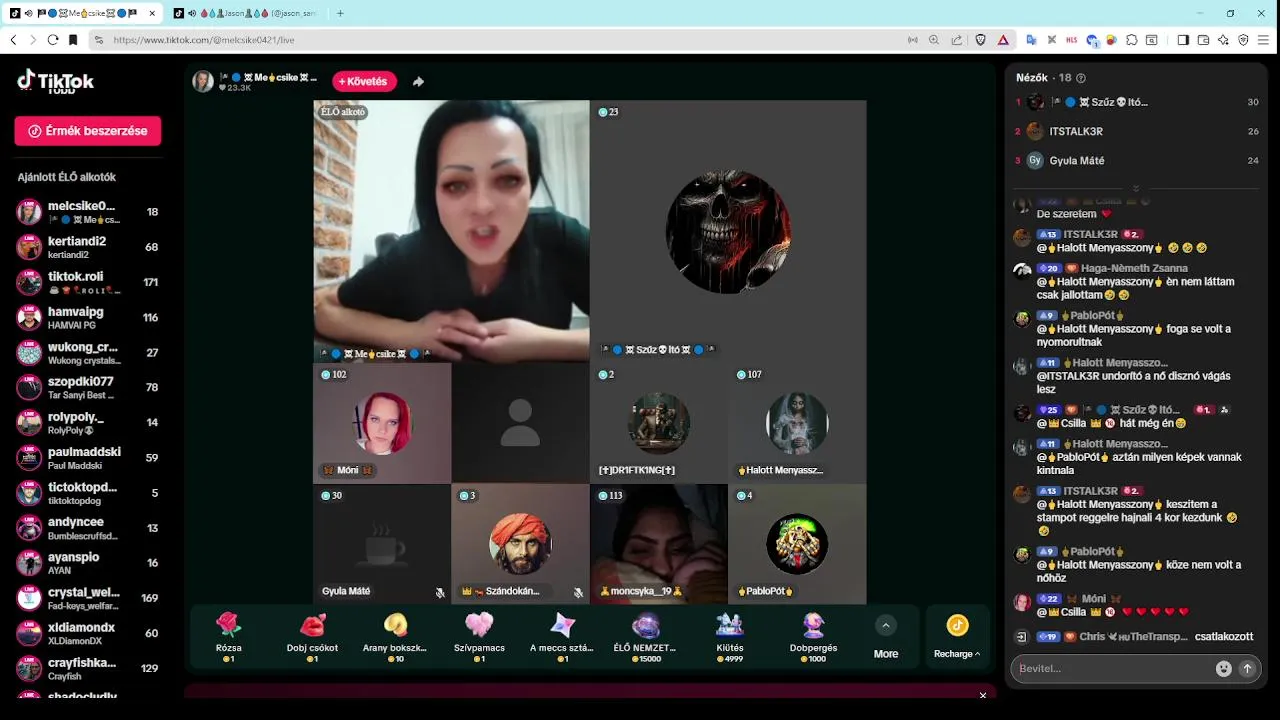Open crayfishka... live from recommended list
Image resolution: width=1280 pixels, height=720 pixels.
click(88, 668)
